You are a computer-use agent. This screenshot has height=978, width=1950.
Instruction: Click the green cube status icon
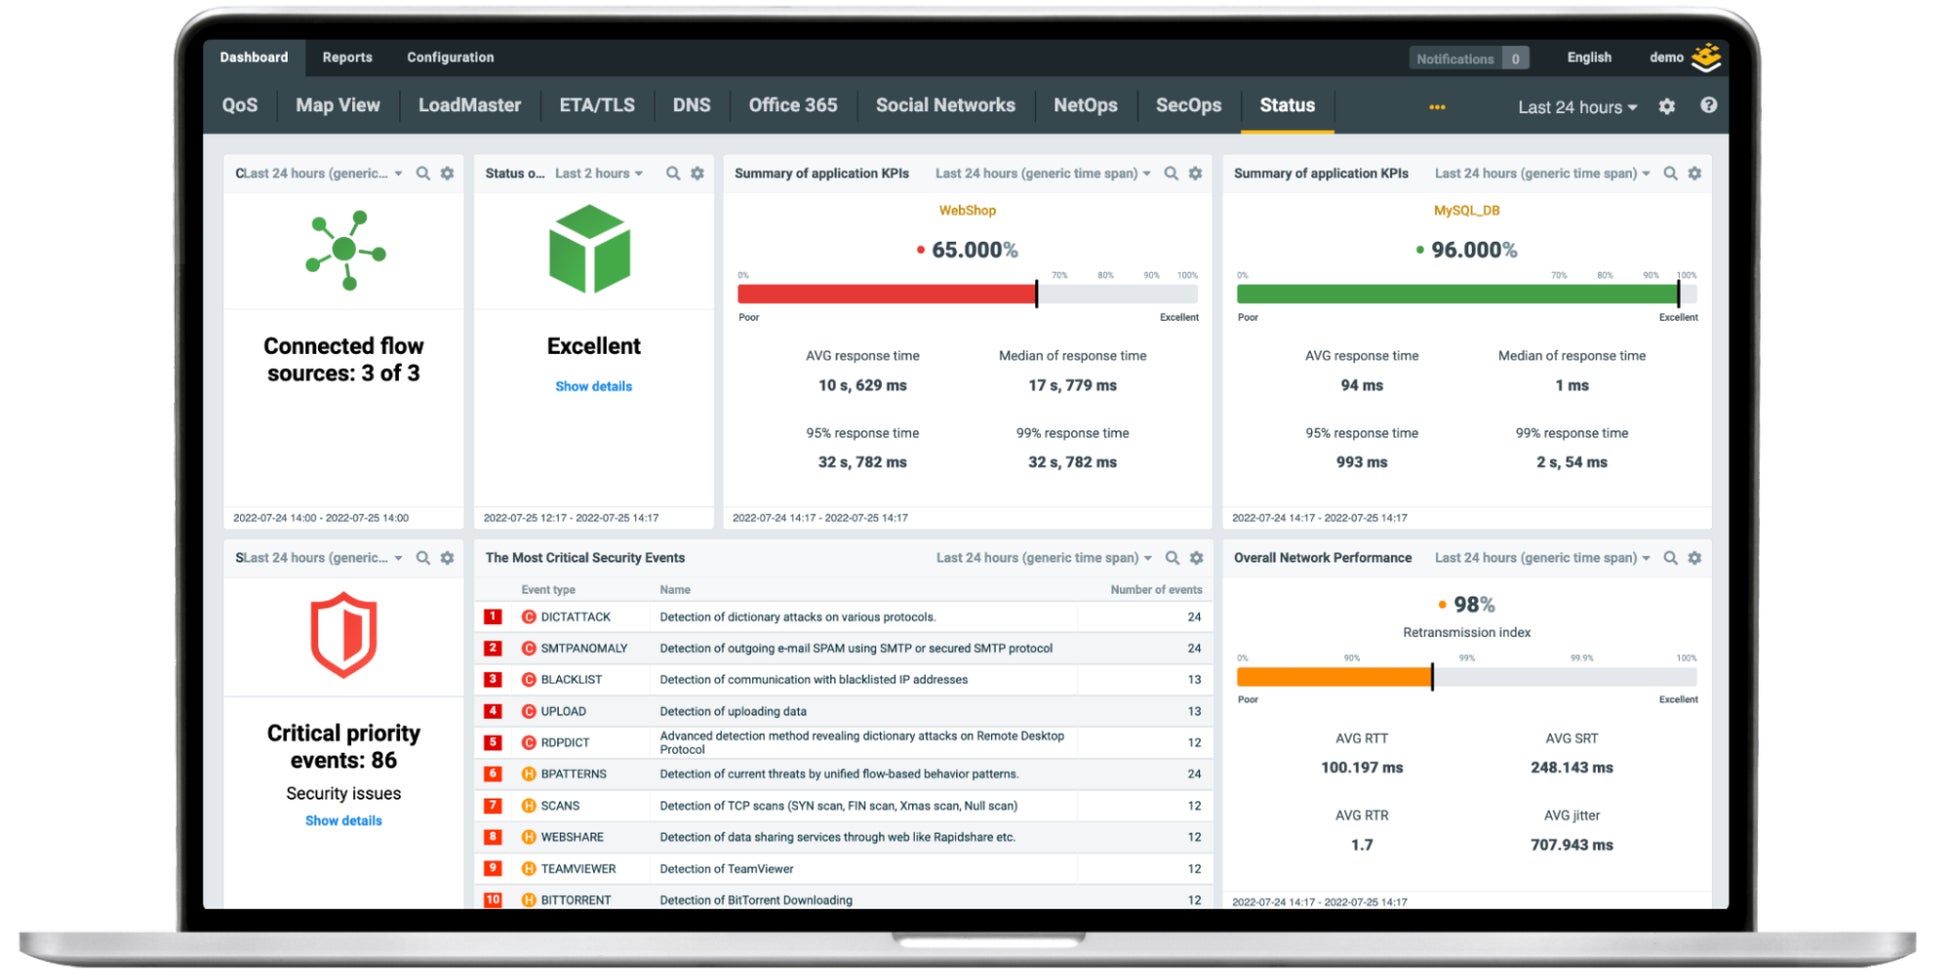click(x=590, y=249)
